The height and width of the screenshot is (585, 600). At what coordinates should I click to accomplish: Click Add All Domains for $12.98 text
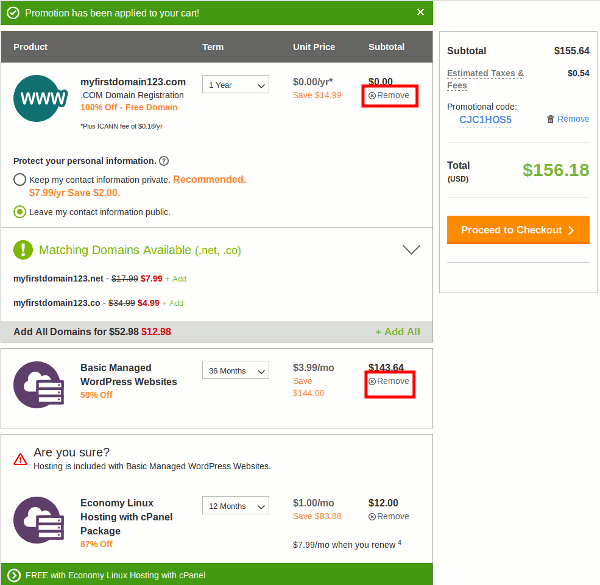92,332
